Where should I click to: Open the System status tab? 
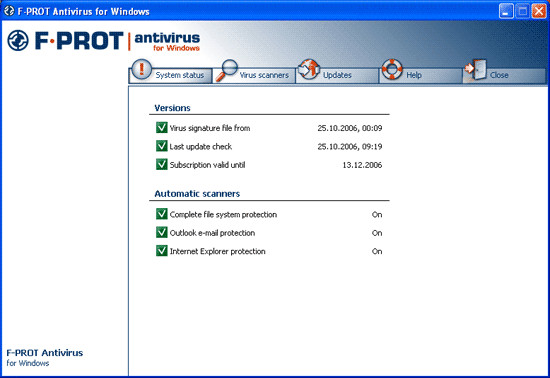tap(170, 75)
